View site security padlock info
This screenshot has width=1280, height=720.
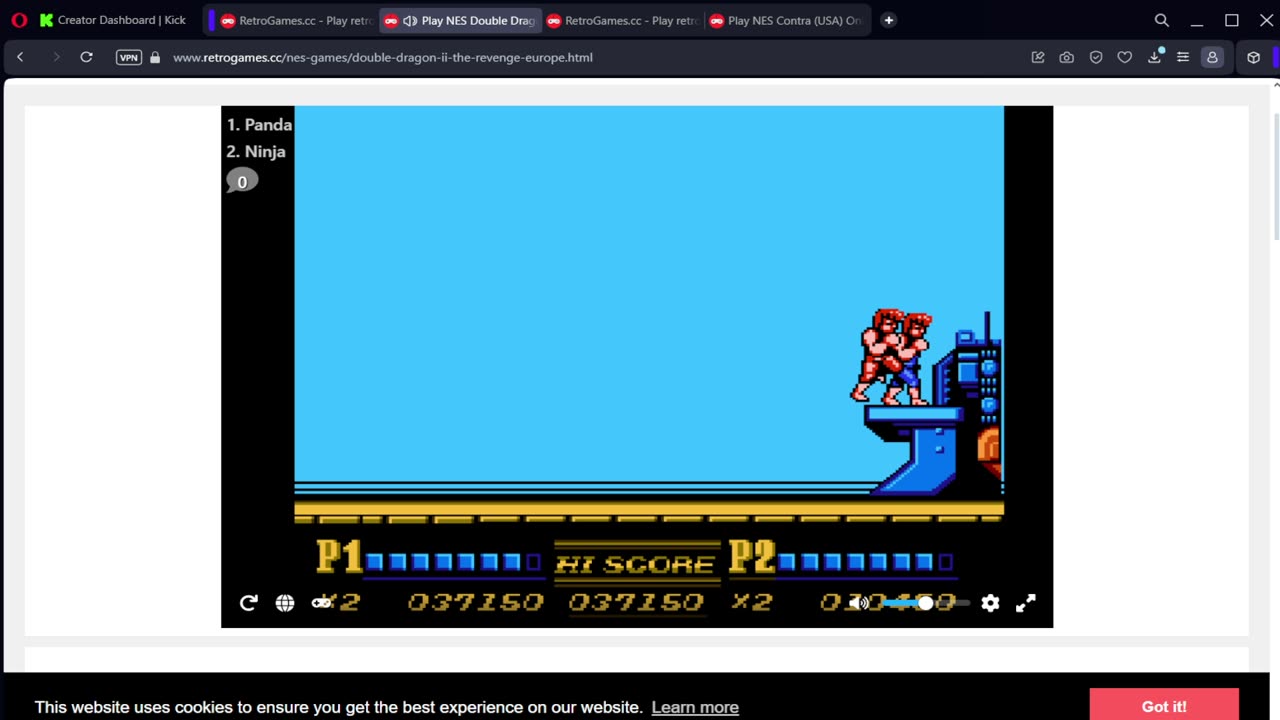point(155,57)
